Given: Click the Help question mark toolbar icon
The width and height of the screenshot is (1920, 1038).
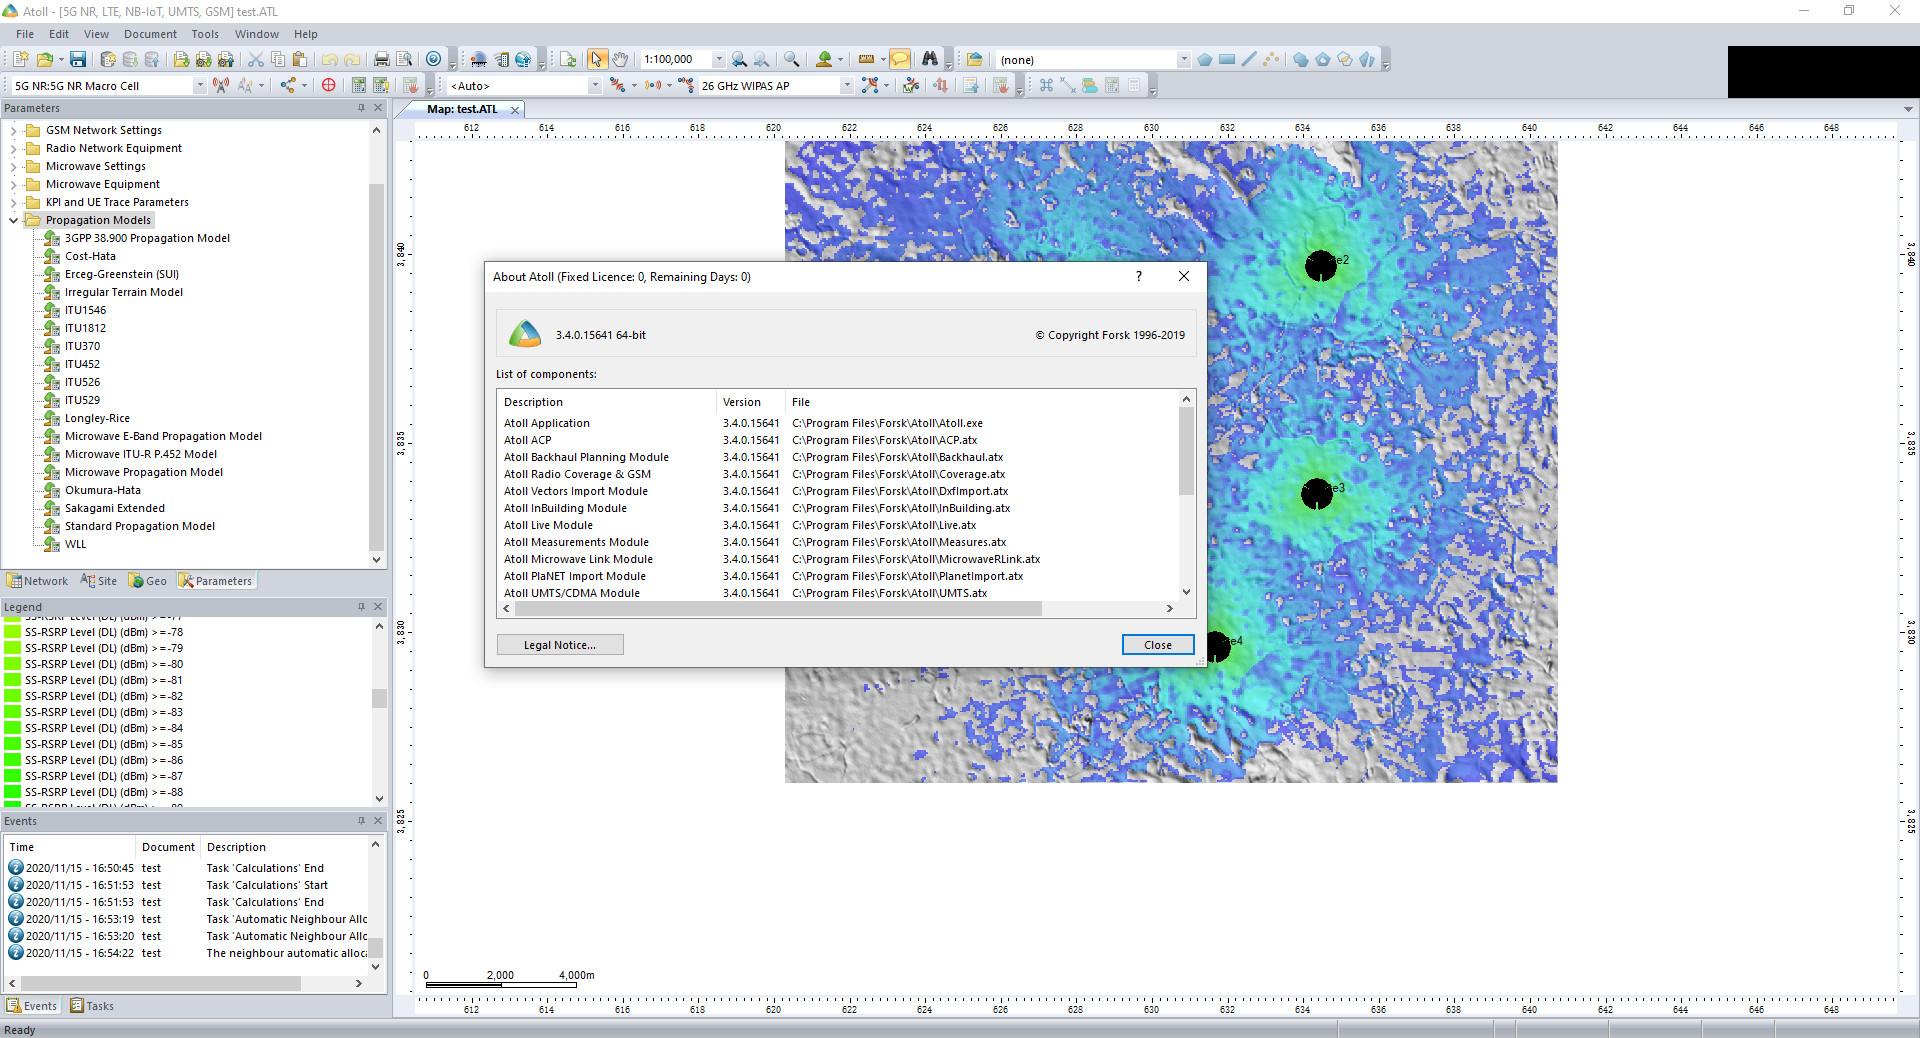Looking at the screenshot, I should [433, 60].
